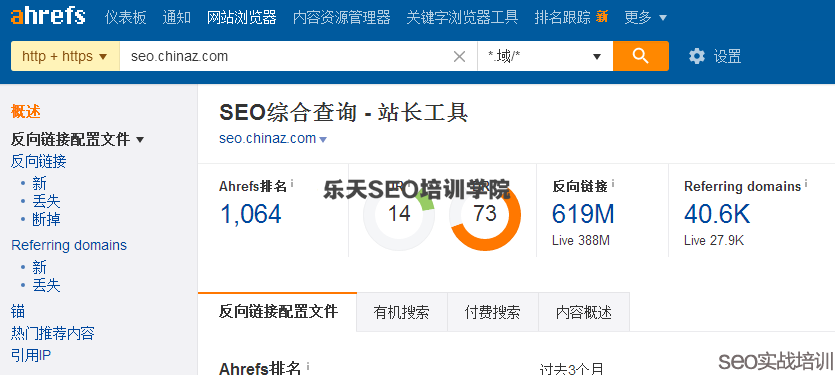Click 反向链接 sidebar link
The width and height of the screenshot is (835, 375).
coord(39,161)
